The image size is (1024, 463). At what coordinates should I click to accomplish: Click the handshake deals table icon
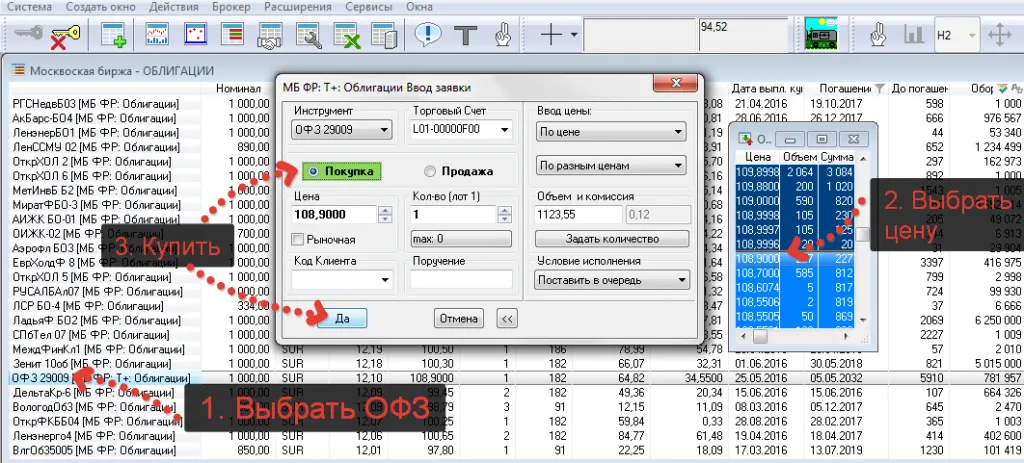pyautogui.click(x=268, y=36)
